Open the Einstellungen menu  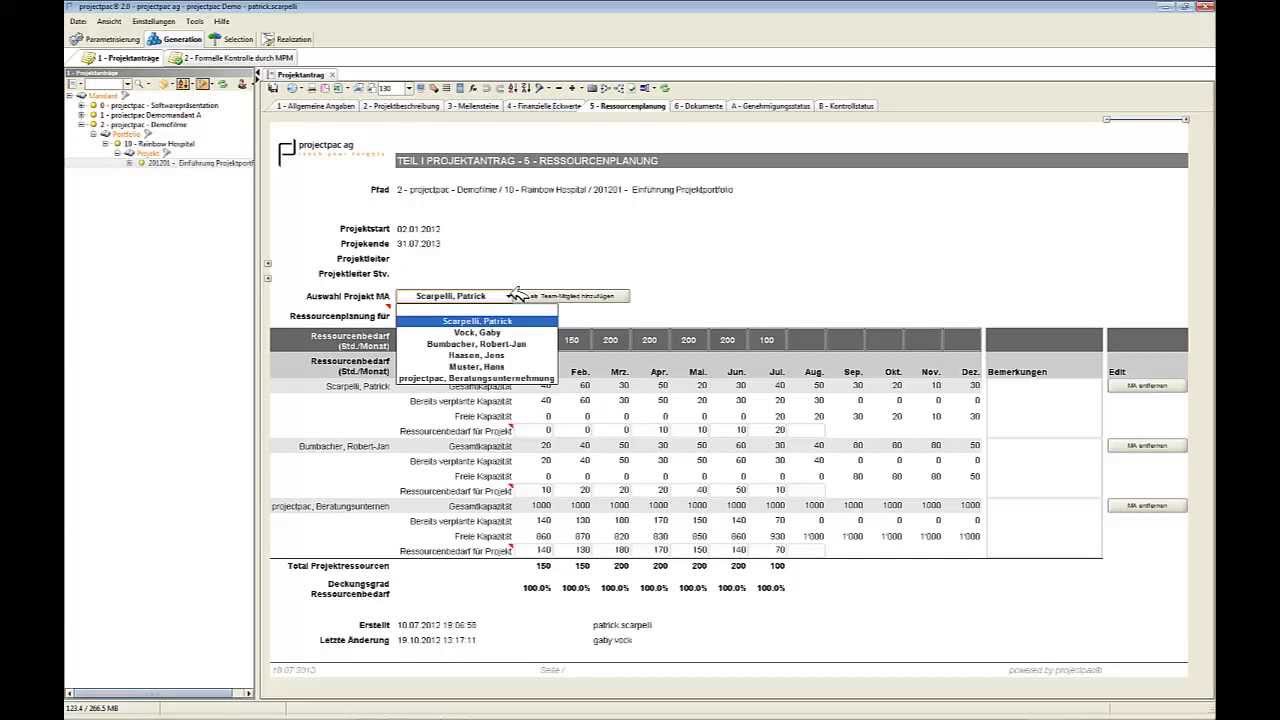pos(153,21)
